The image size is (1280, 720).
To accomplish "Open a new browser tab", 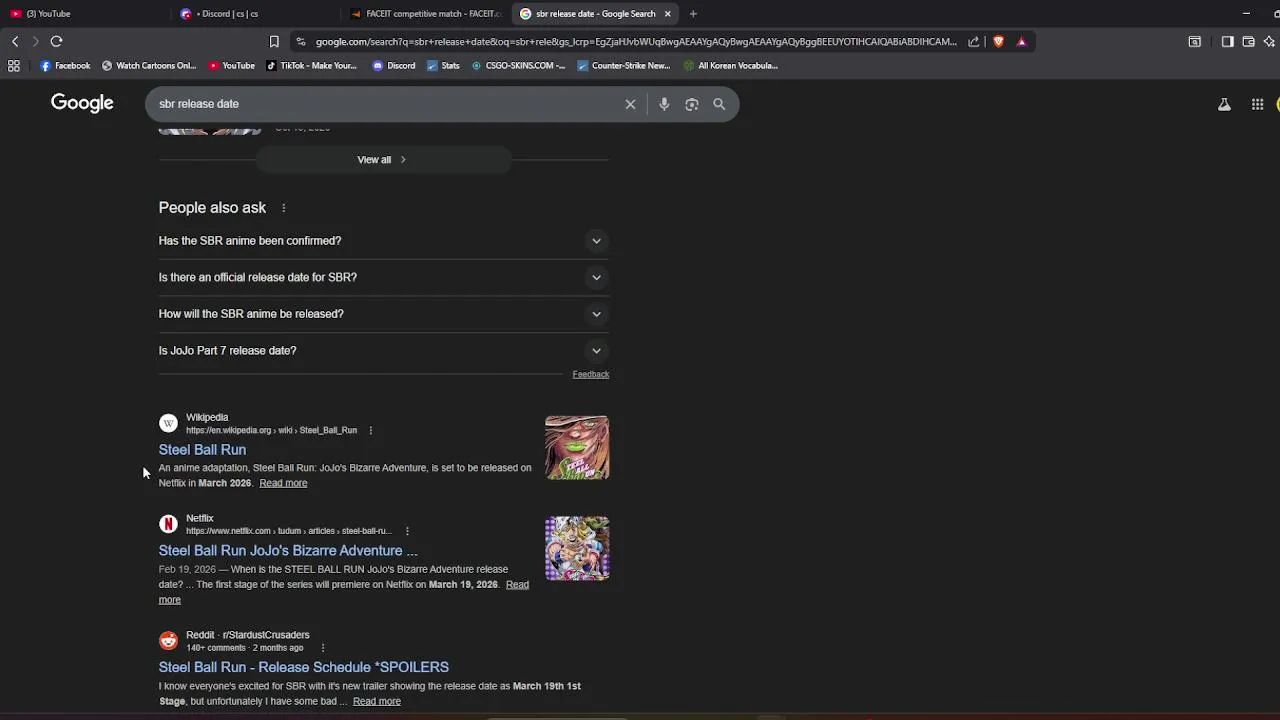I will click(x=693, y=14).
